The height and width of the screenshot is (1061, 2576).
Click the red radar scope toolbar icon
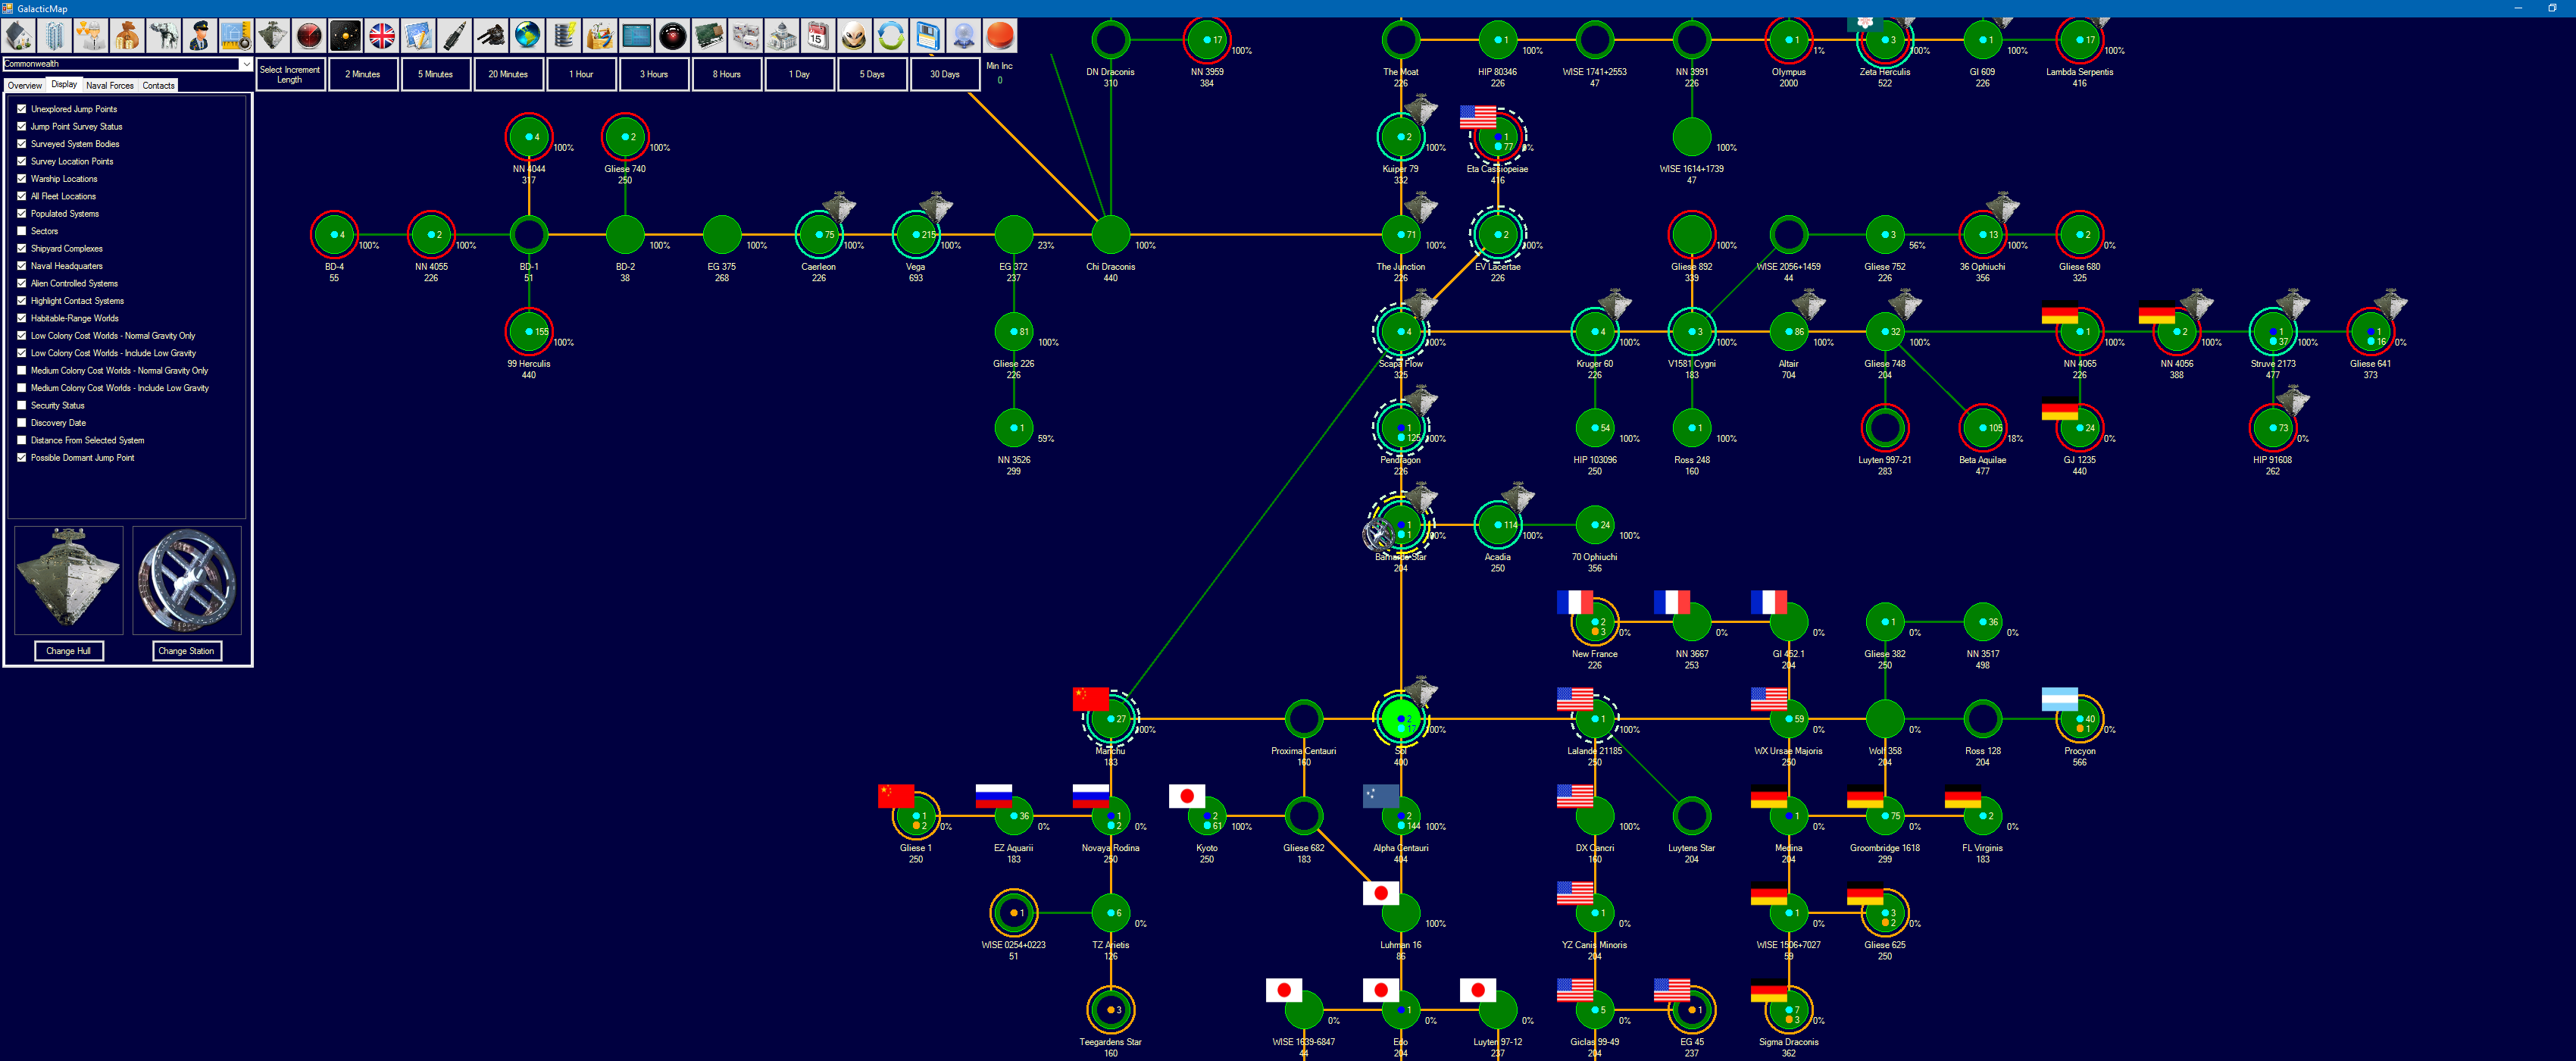(x=309, y=36)
